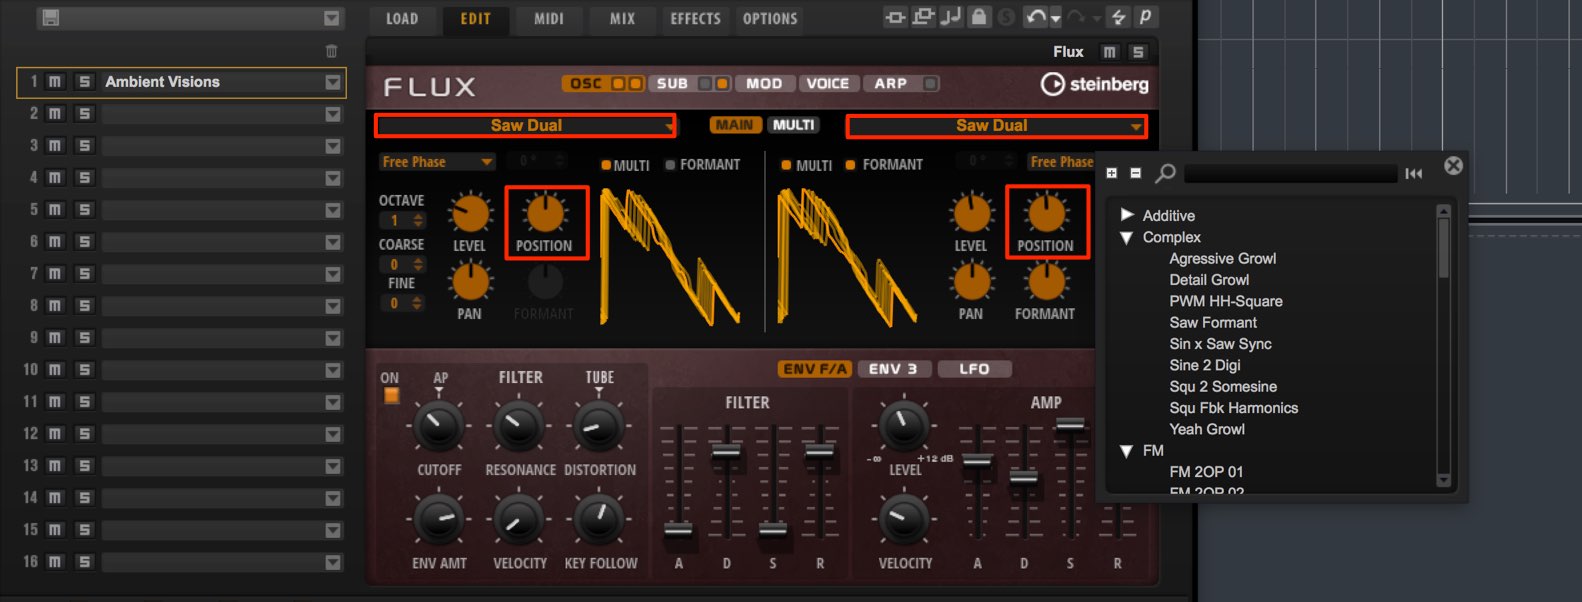This screenshot has height=602, width=1582.
Task: Open oscillator 2 Free Phase dropdown
Action: pyautogui.click(x=1061, y=162)
